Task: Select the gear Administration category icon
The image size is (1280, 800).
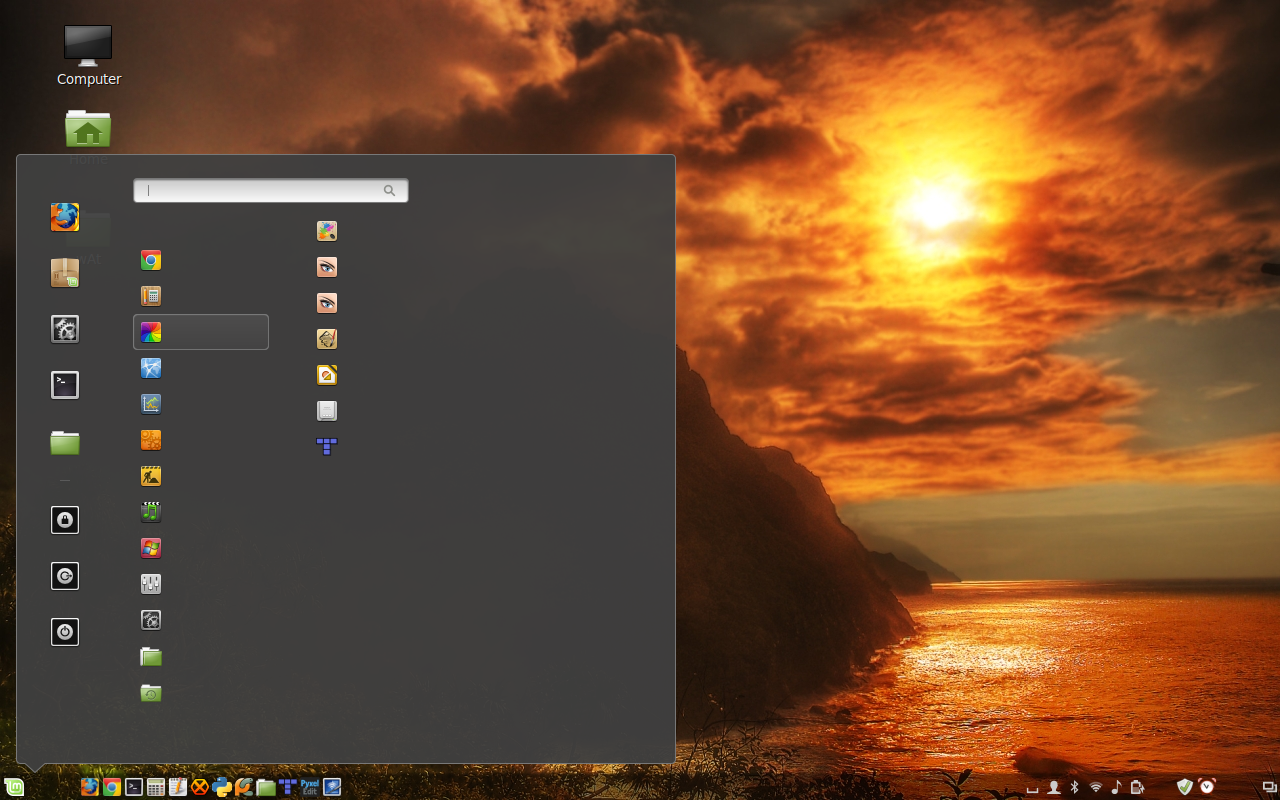Action: pos(151,620)
